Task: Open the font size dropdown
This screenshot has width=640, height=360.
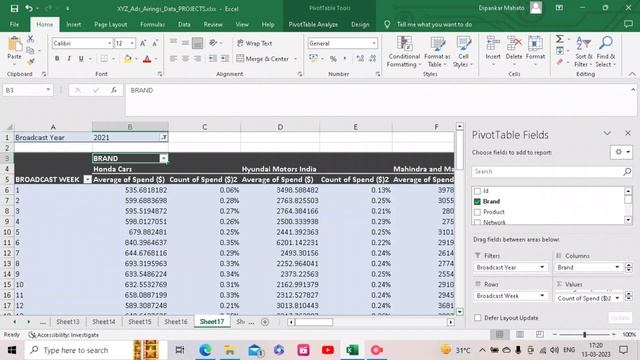Action: pyautogui.click(x=132, y=43)
